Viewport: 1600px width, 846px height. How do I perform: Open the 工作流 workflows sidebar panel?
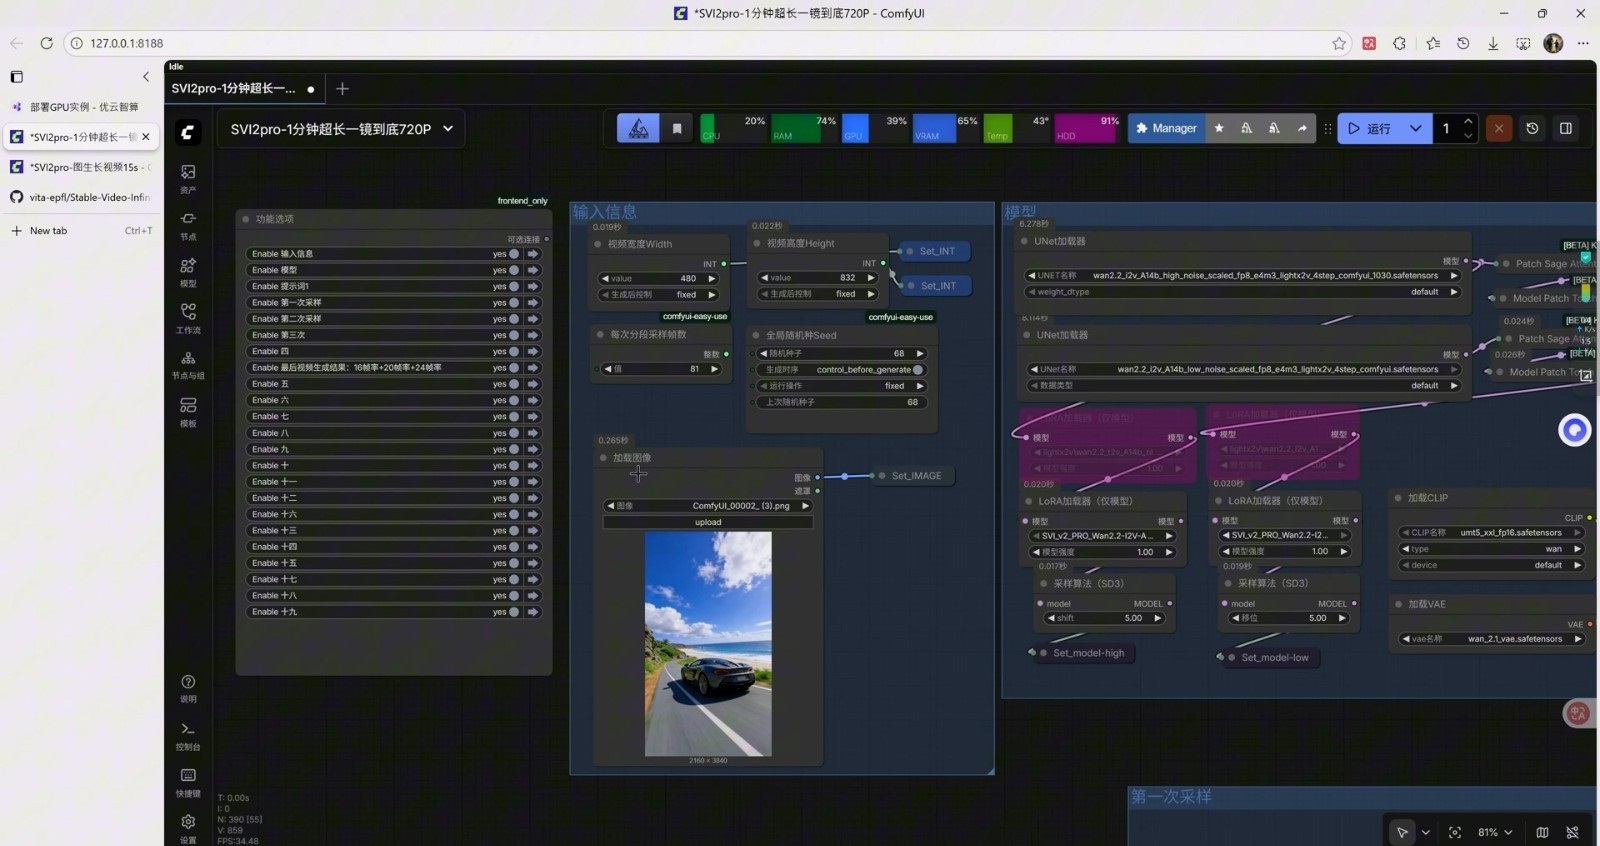pos(188,317)
